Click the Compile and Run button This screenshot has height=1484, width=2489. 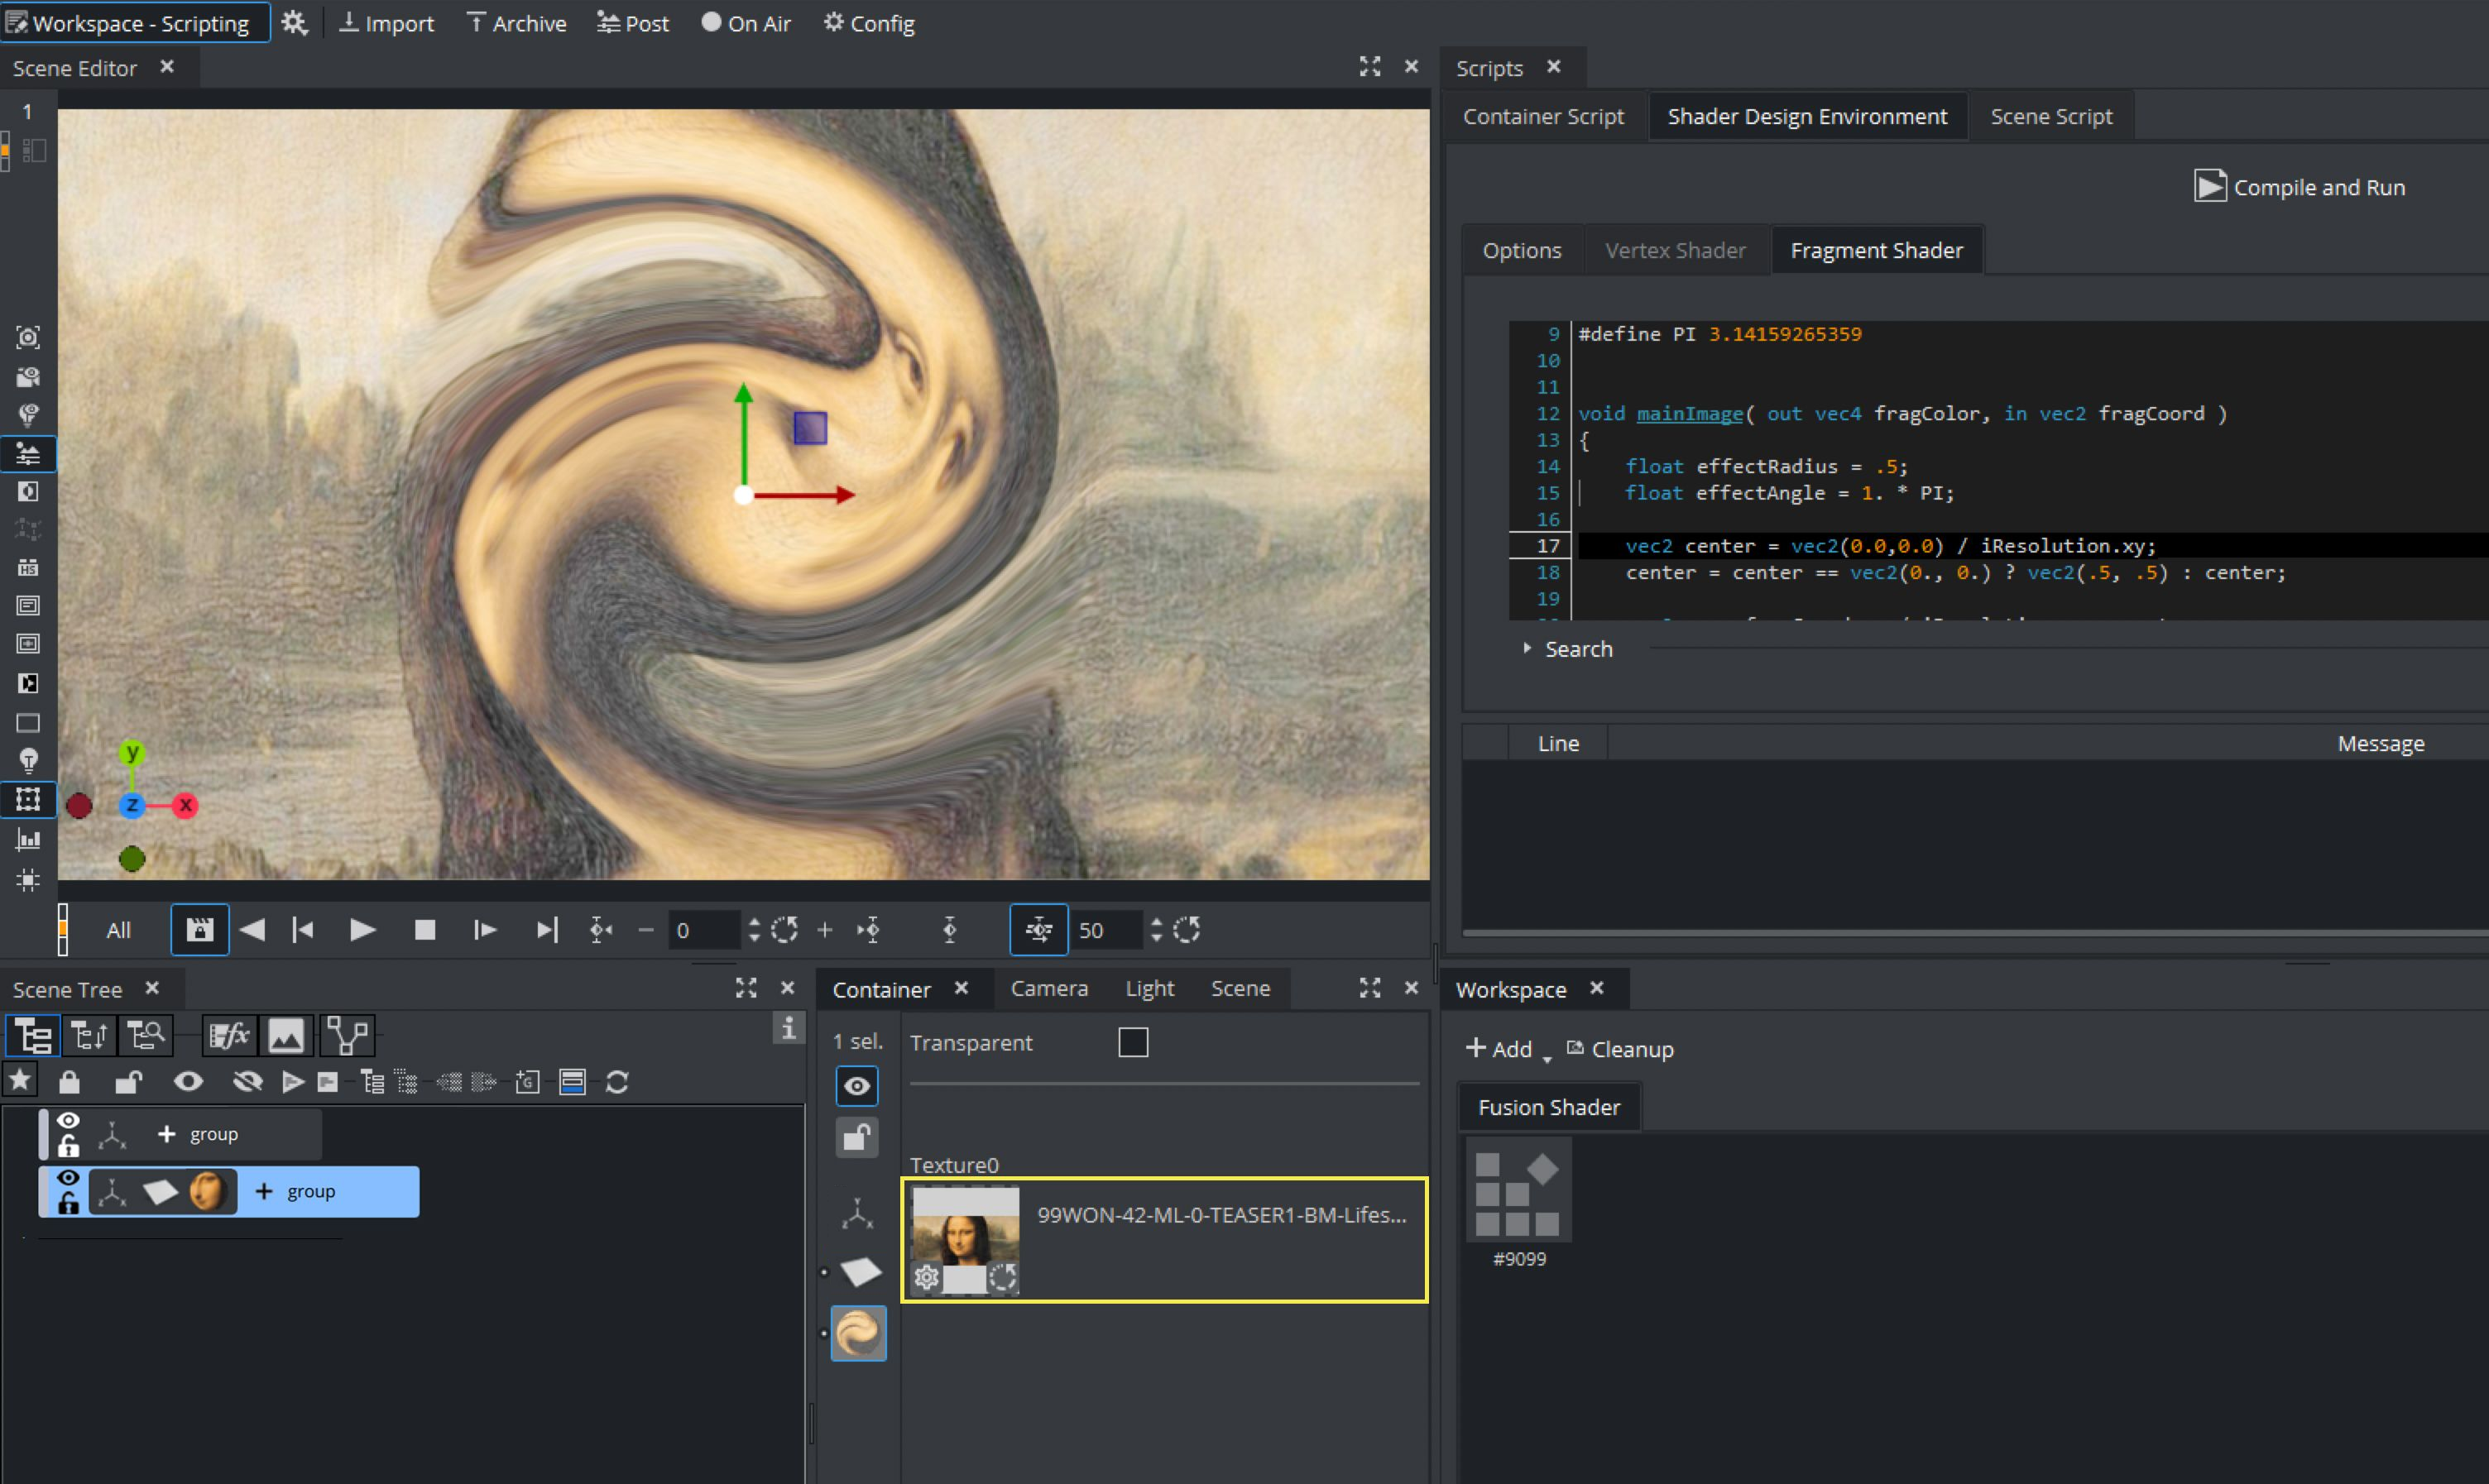pyautogui.click(x=2299, y=187)
